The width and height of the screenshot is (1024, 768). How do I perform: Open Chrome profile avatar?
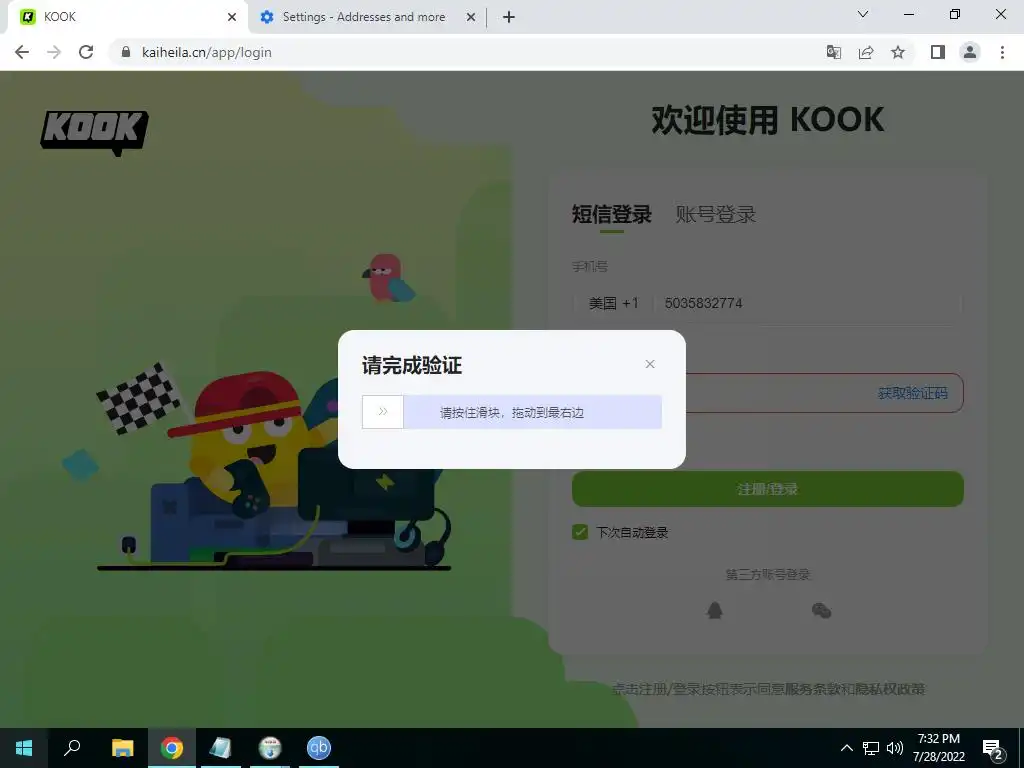(970, 52)
